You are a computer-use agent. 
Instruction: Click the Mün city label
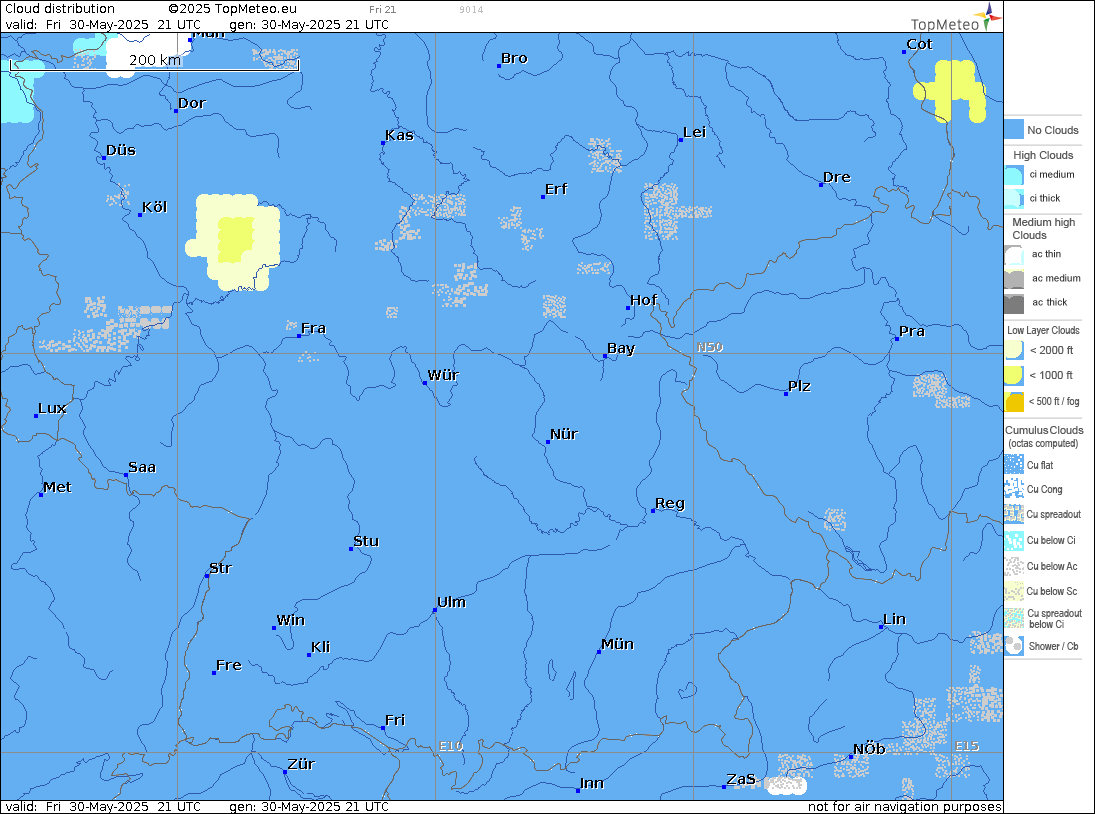(x=617, y=644)
